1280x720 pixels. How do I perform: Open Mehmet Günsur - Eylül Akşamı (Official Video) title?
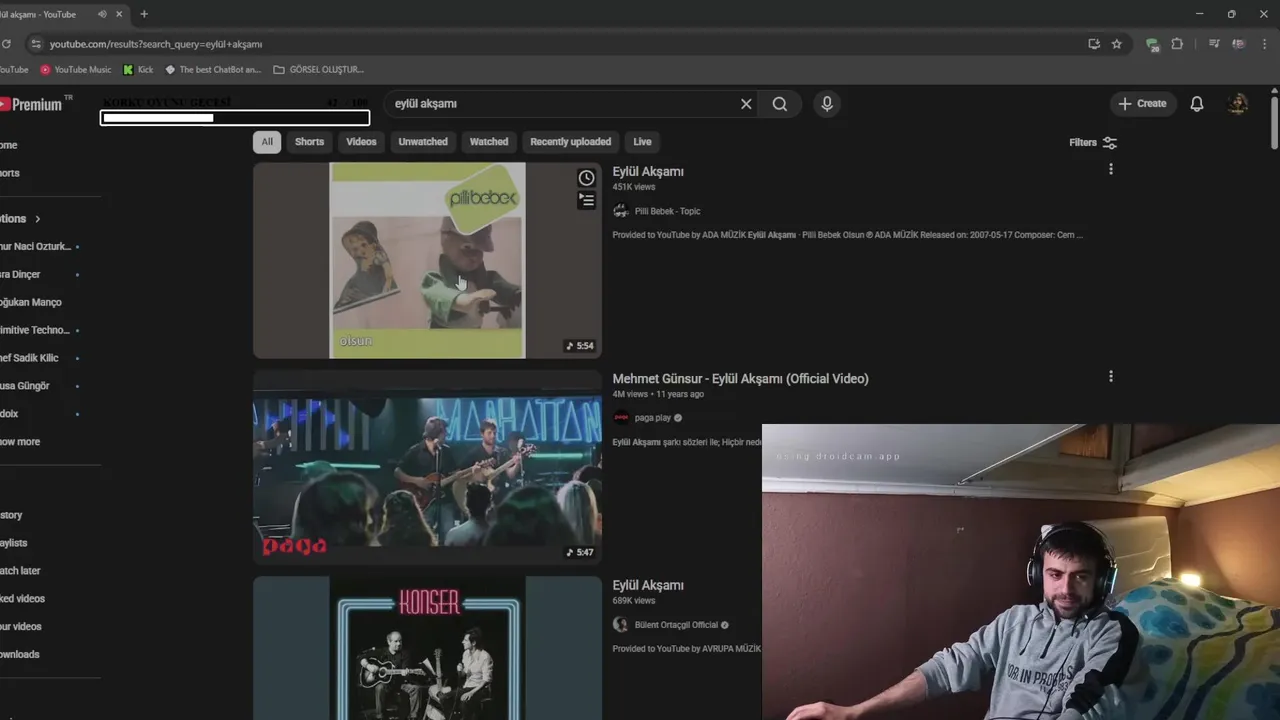(740, 379)
